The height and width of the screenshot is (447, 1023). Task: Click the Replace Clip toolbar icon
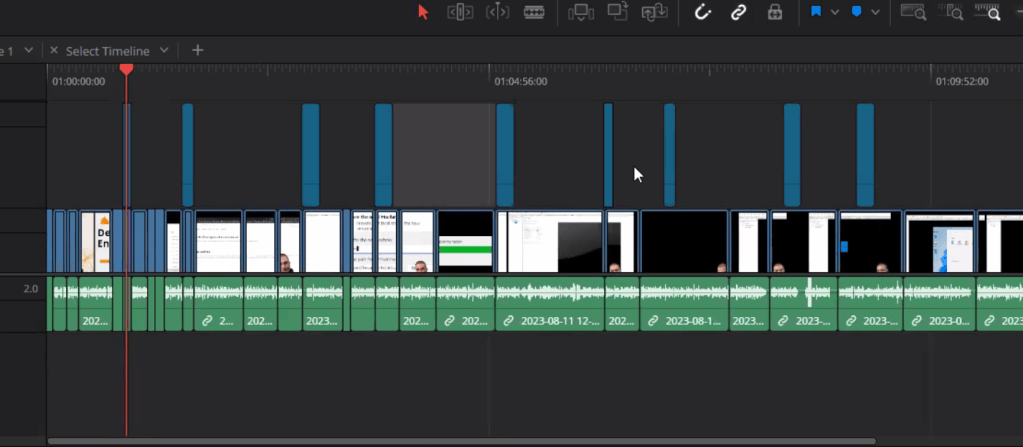coord(654,12)
